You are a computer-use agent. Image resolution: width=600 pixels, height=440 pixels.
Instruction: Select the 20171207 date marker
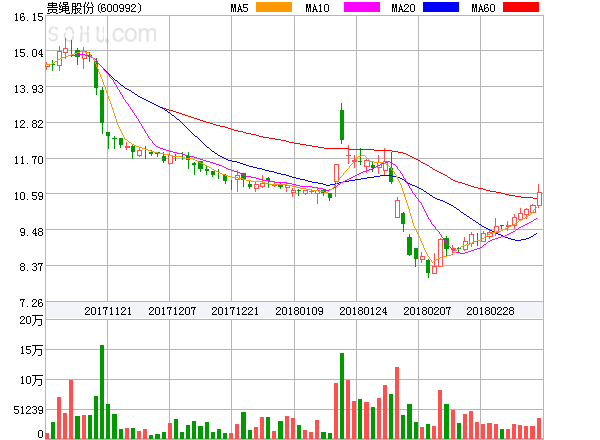coord(172,311)
